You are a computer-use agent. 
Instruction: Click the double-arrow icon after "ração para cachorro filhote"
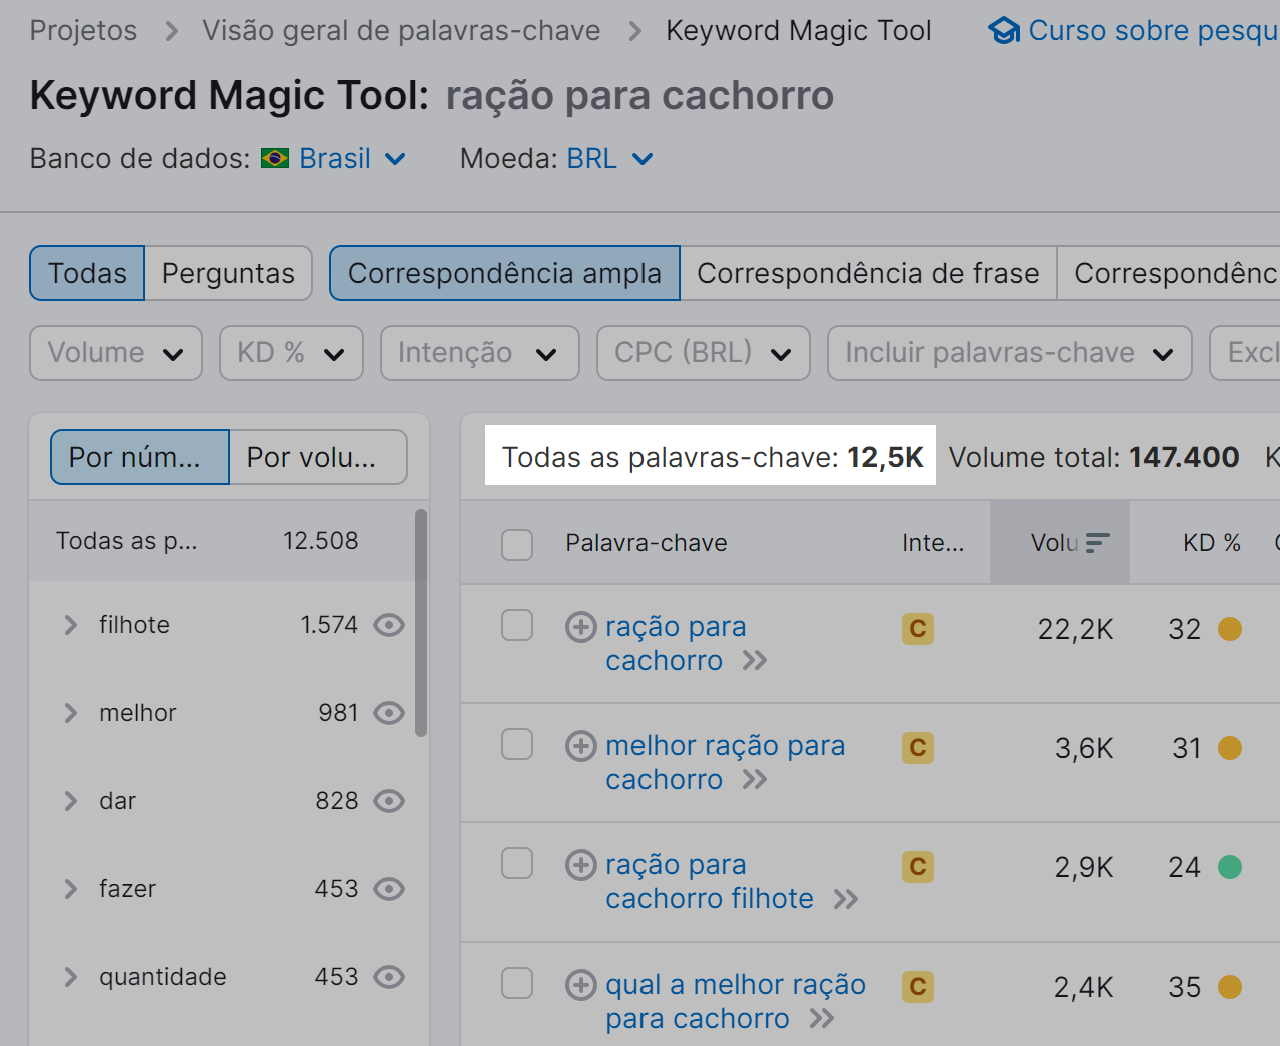pos(845,899)
